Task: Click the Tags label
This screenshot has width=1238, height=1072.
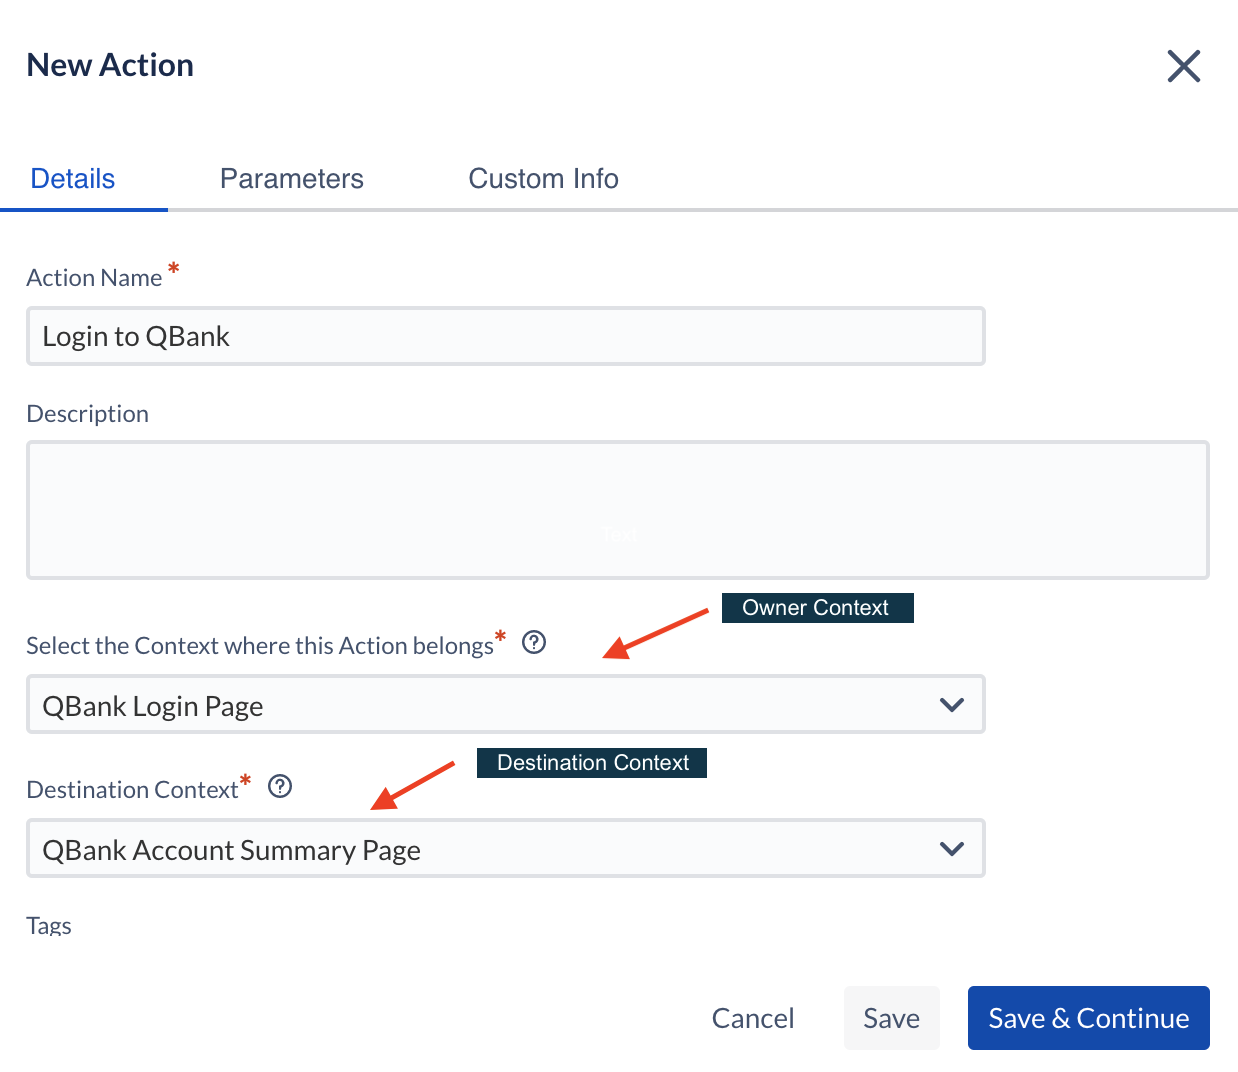Action: coord(49,925)
